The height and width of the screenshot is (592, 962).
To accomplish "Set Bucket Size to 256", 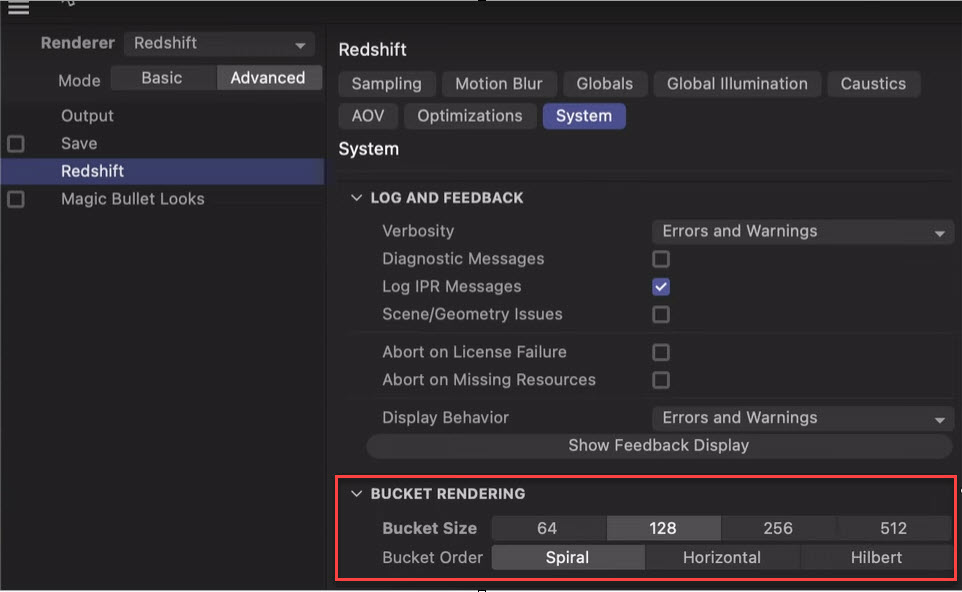I will pos(778,528).
